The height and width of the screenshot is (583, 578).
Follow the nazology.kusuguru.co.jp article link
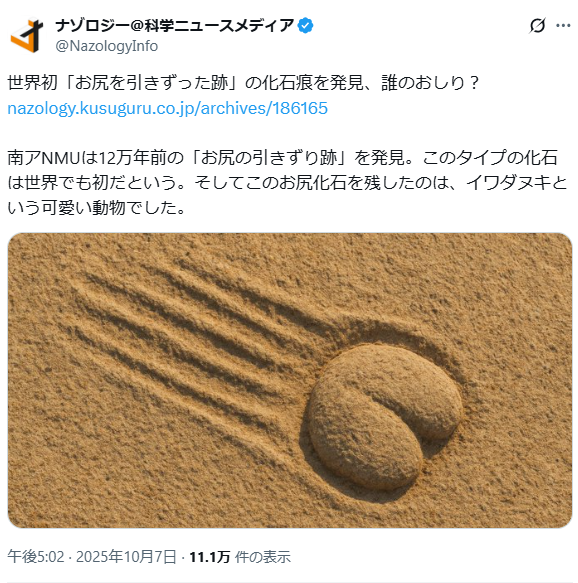[x=168, y=108]
